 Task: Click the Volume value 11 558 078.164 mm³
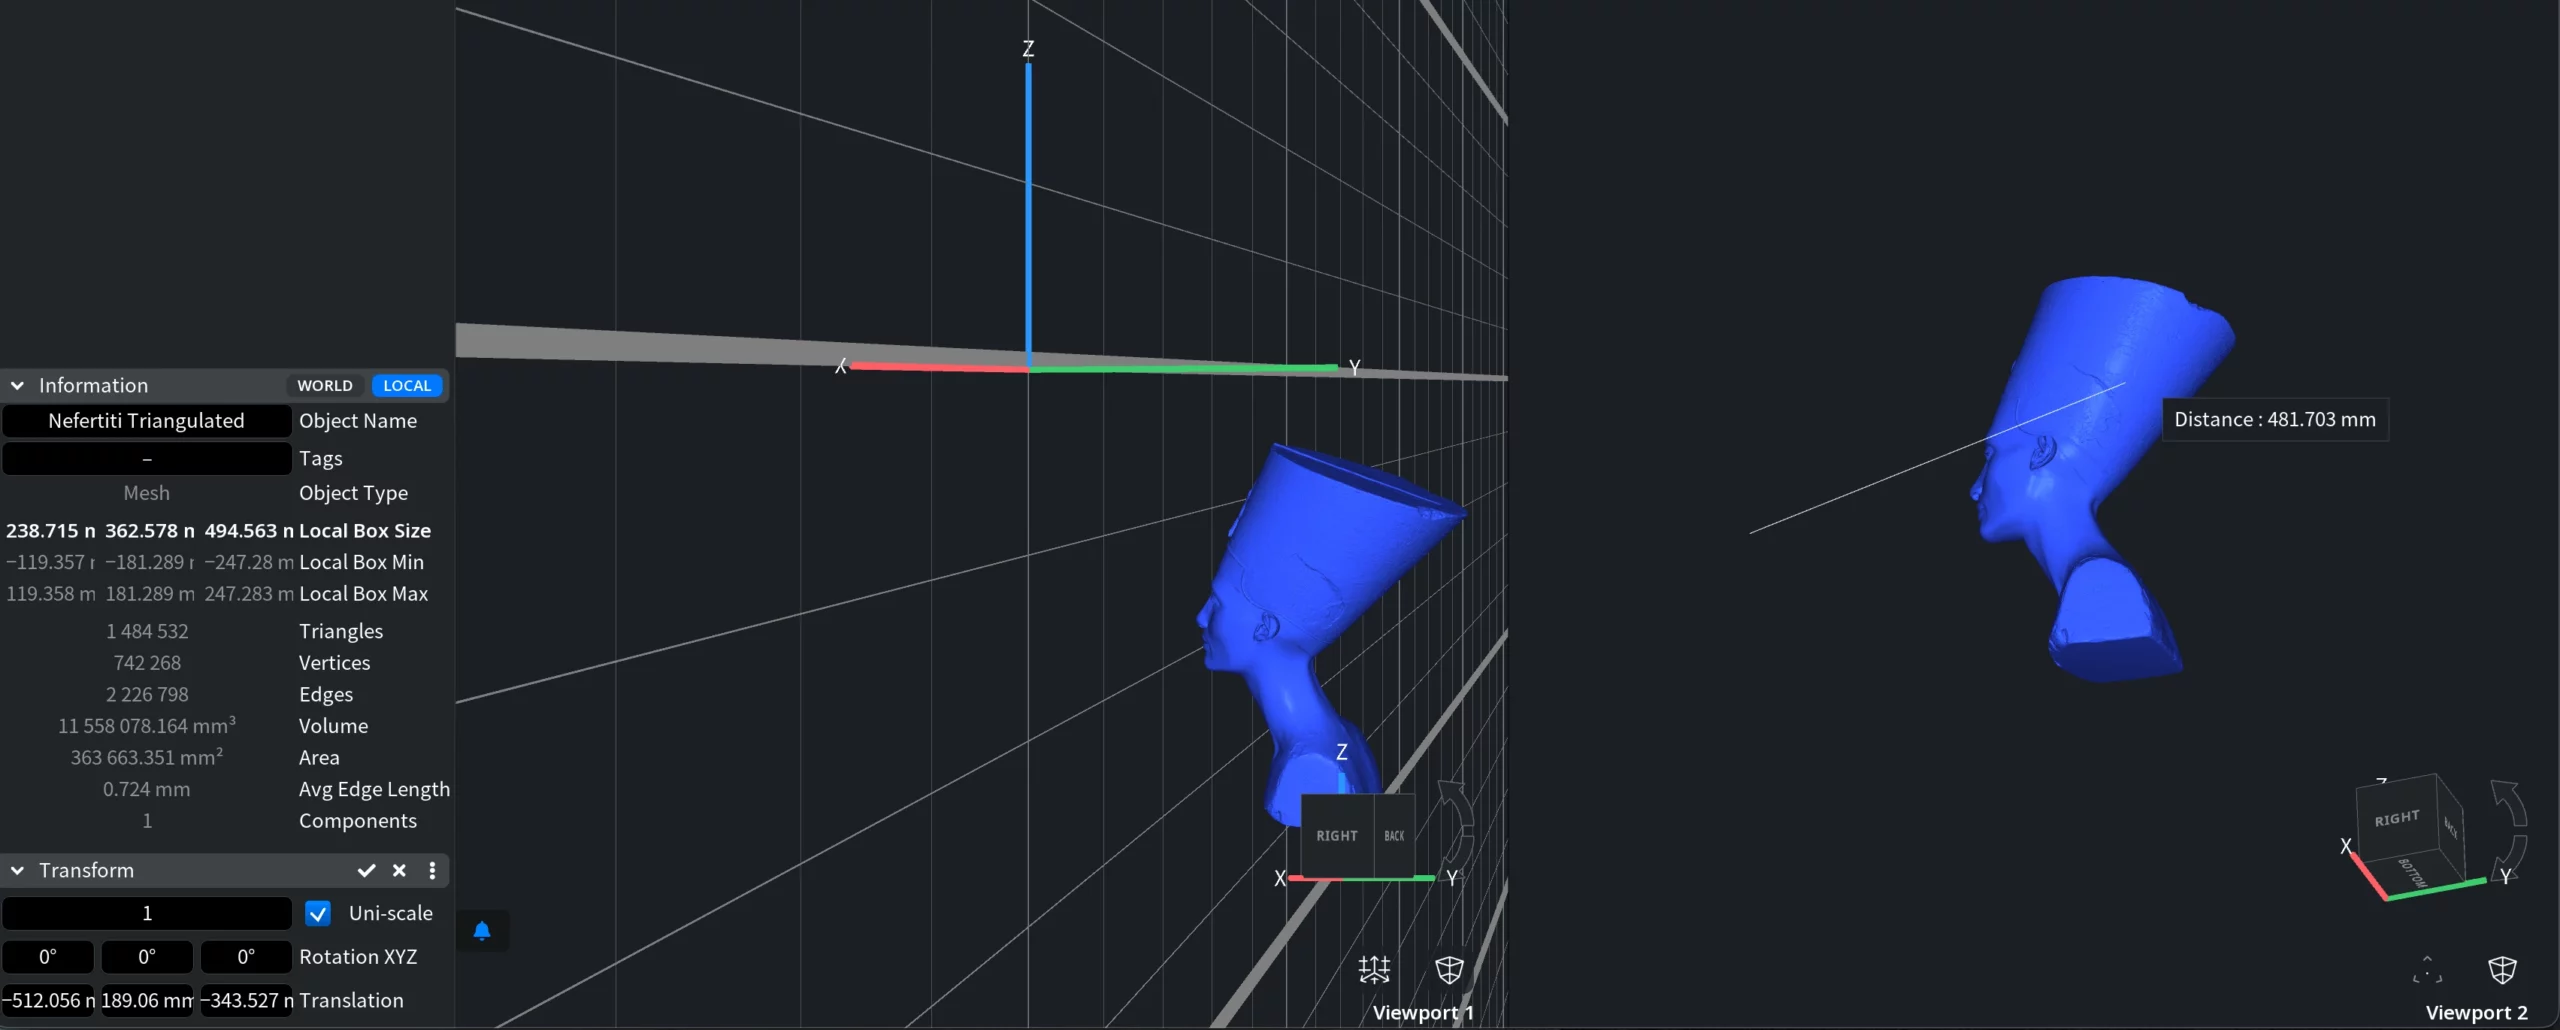click(147, 726)
